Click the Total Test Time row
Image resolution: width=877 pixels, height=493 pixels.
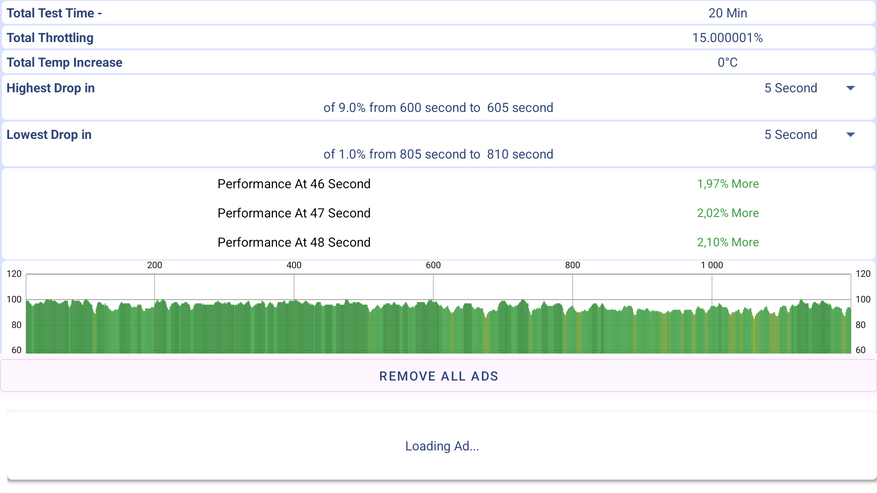(x=438, y=13)
